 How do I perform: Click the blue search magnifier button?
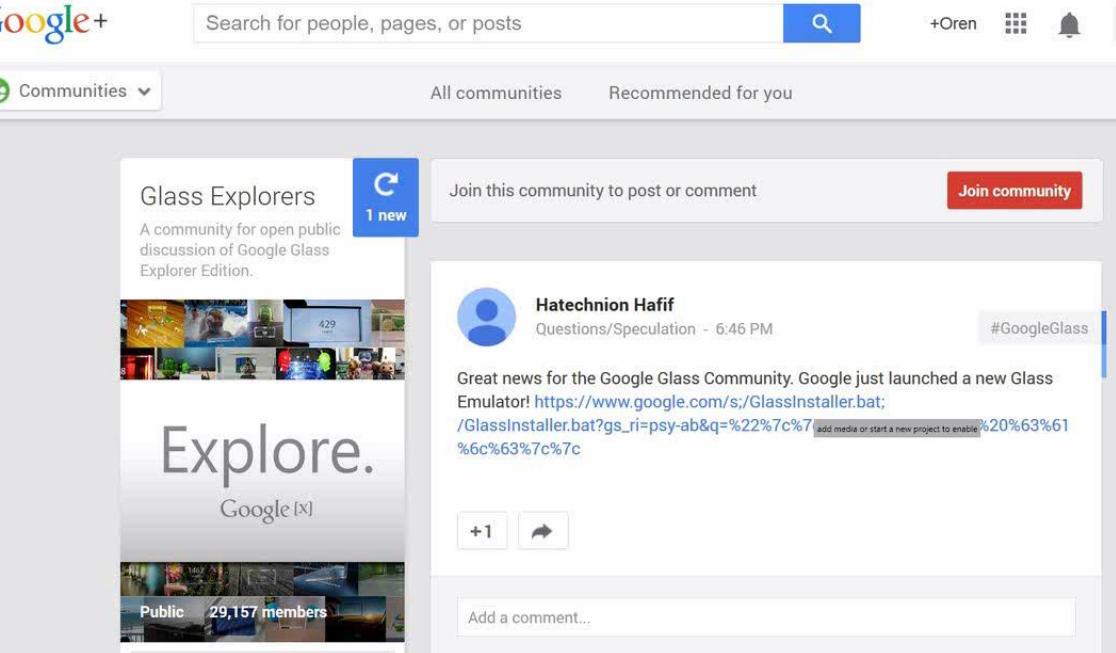(x=821, y=23)
